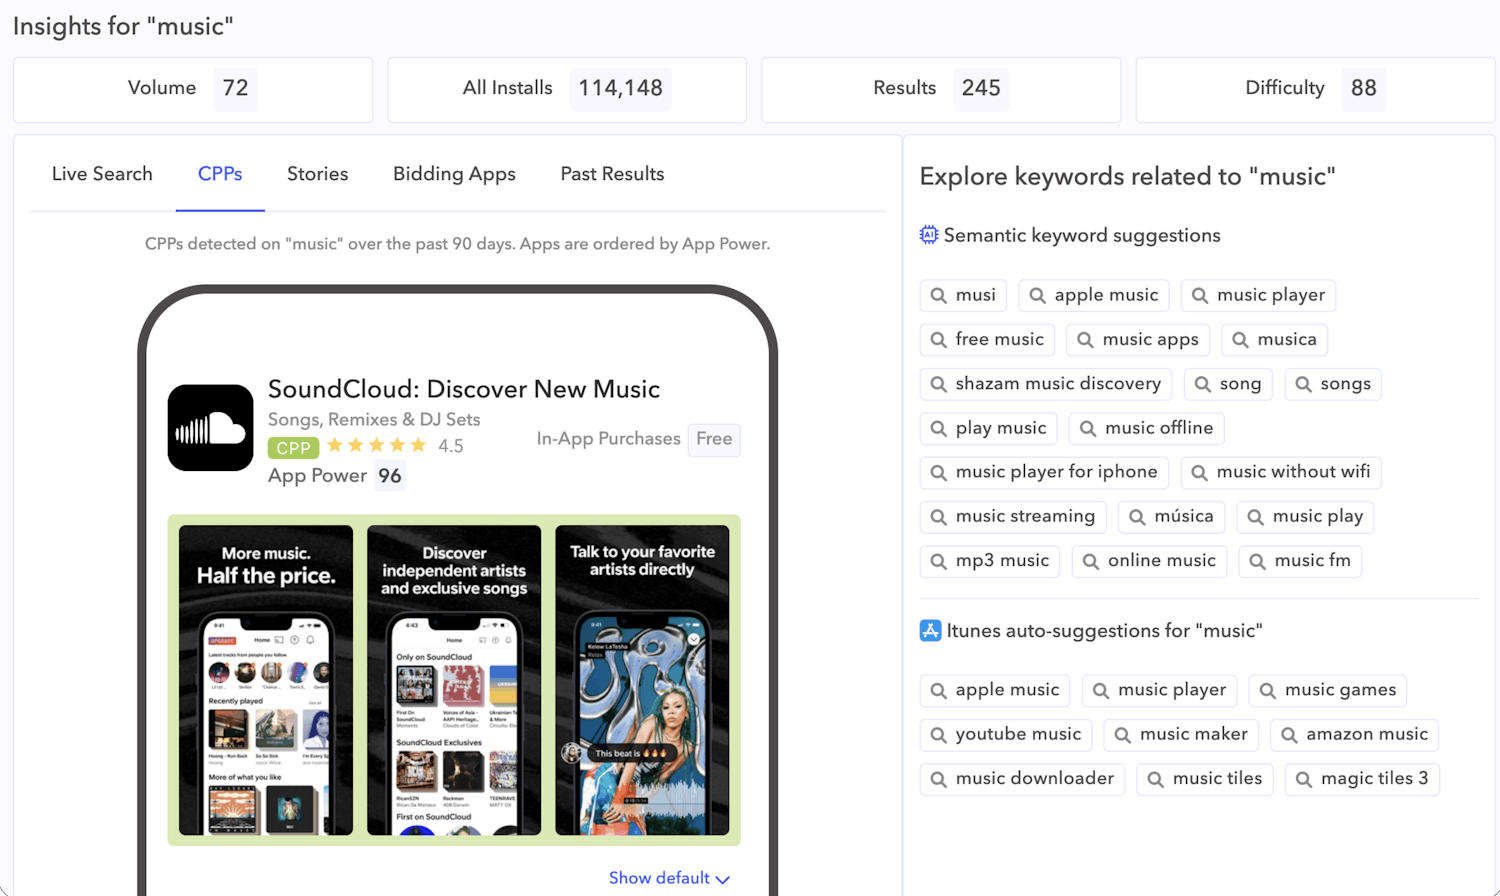Click the AI icon beside Semantic keyword suggestions
The width and height of the screenshot is (1500, 896).
click(x=928, y=234)
